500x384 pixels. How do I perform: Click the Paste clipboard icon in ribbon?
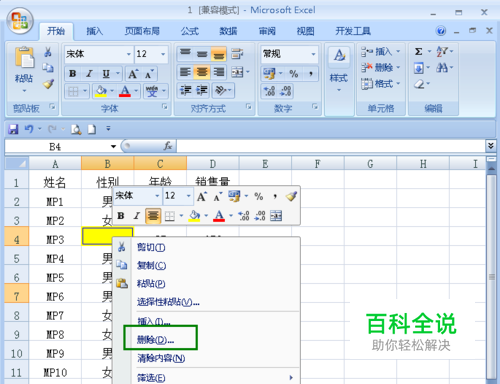point(24,57)
